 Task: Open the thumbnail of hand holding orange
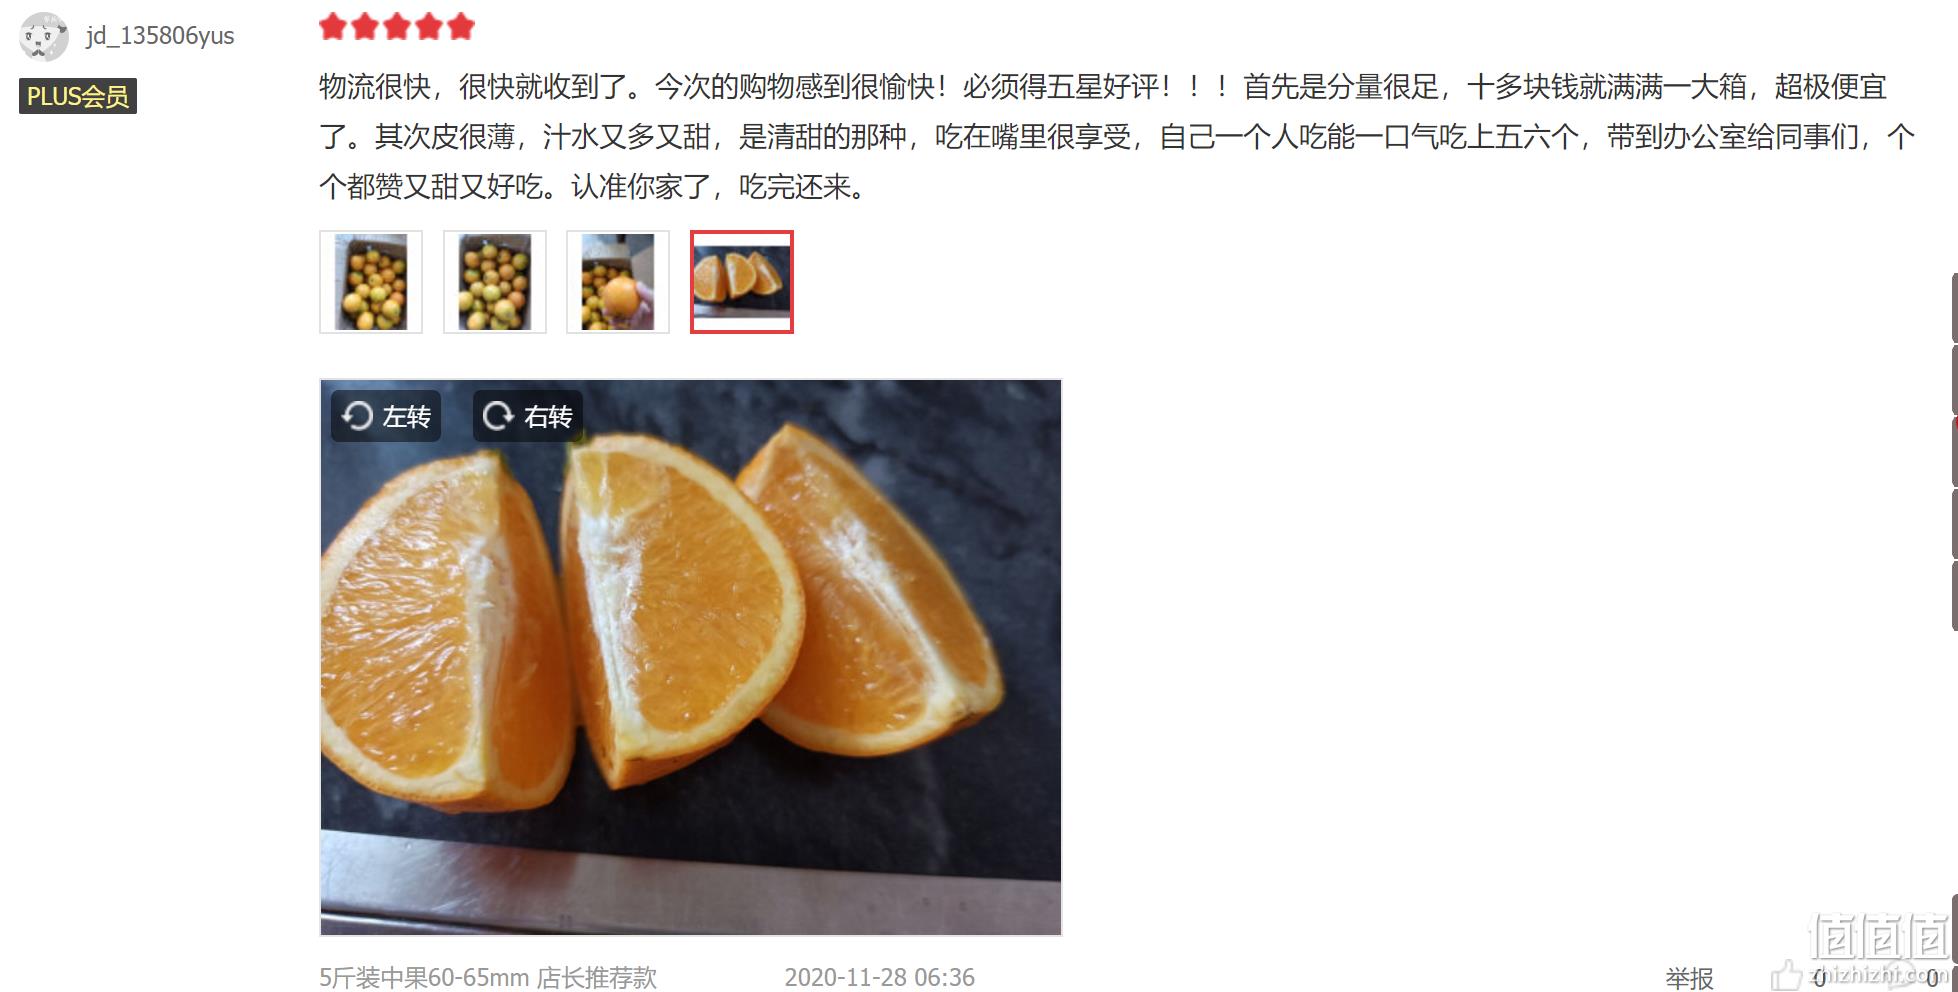(618, 282)
